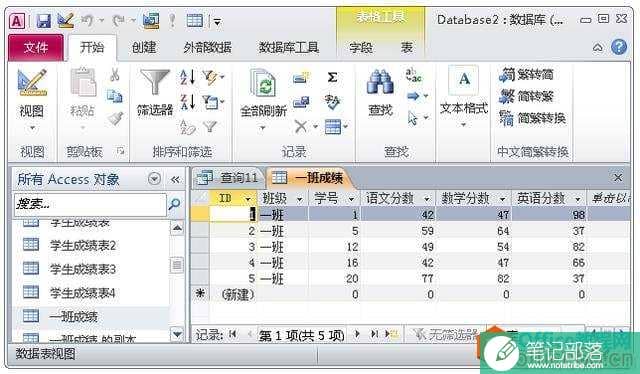The image size is (640, 374).
Task: Open the 学号 column header dropdown
Action: (x=351, y=199)
